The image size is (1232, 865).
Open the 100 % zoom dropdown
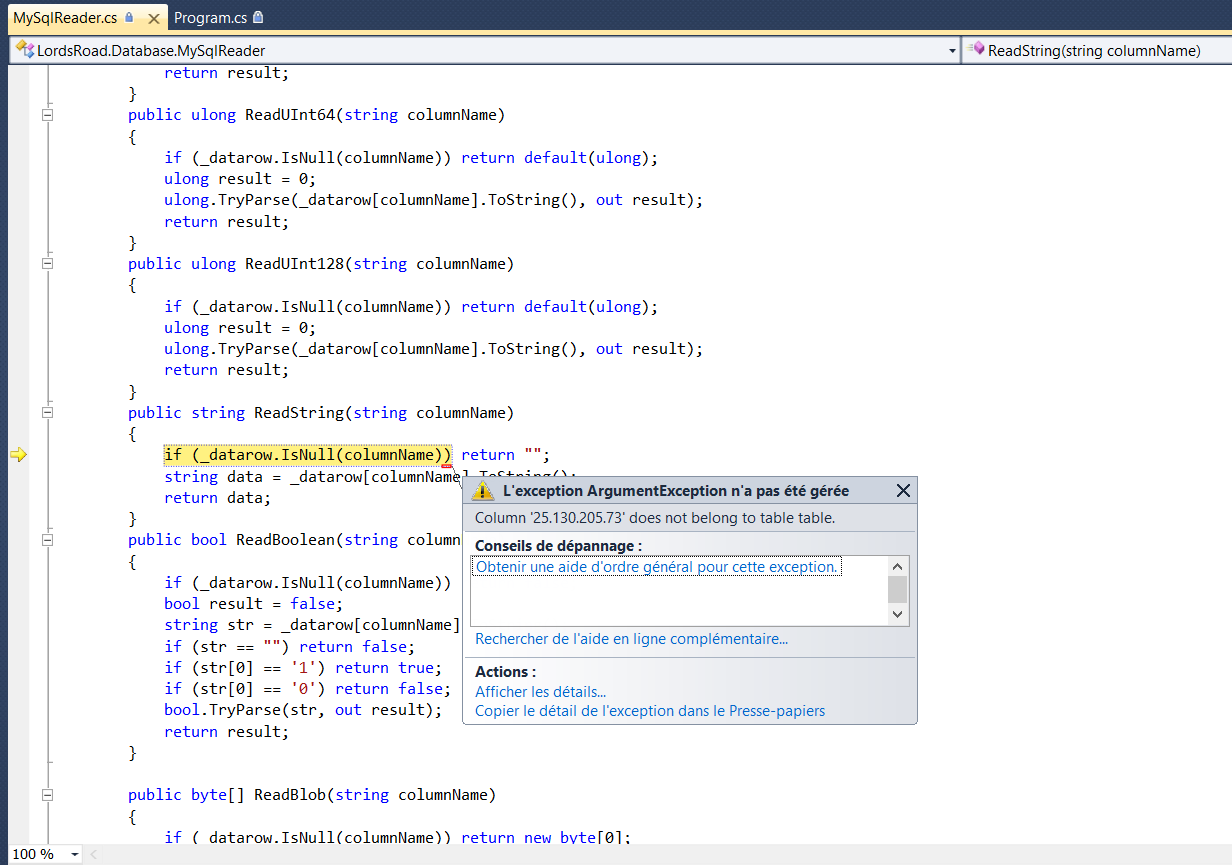[74, 855]
